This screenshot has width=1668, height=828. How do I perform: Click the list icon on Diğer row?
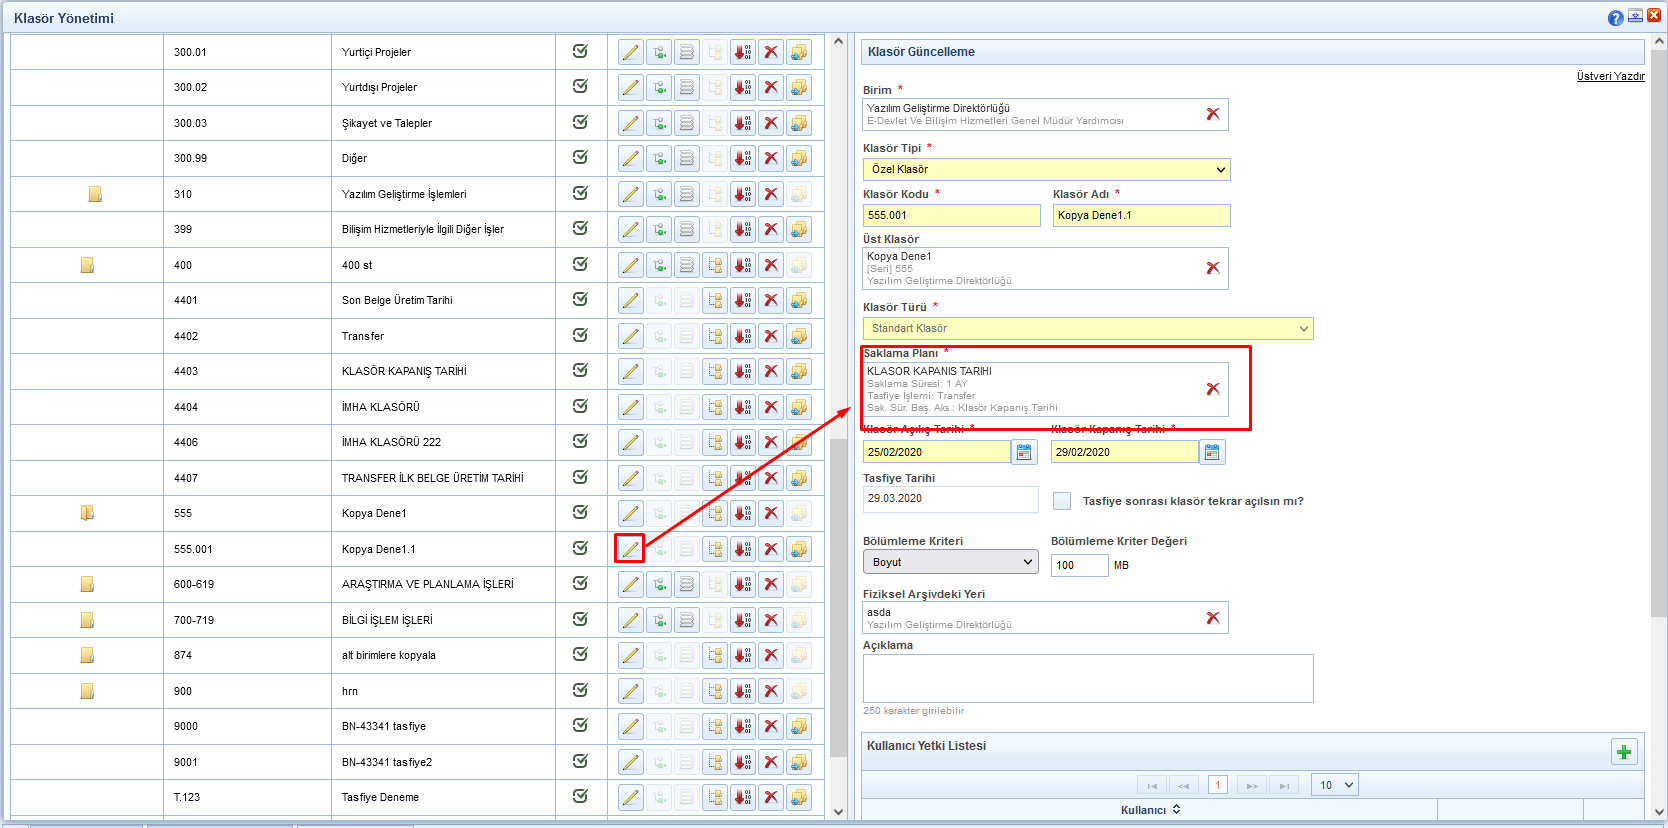[x=687, y=159]
